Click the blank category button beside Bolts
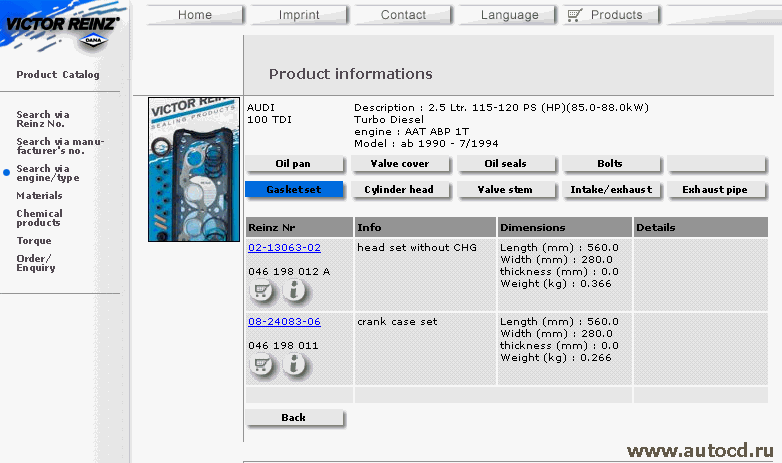 716,164
